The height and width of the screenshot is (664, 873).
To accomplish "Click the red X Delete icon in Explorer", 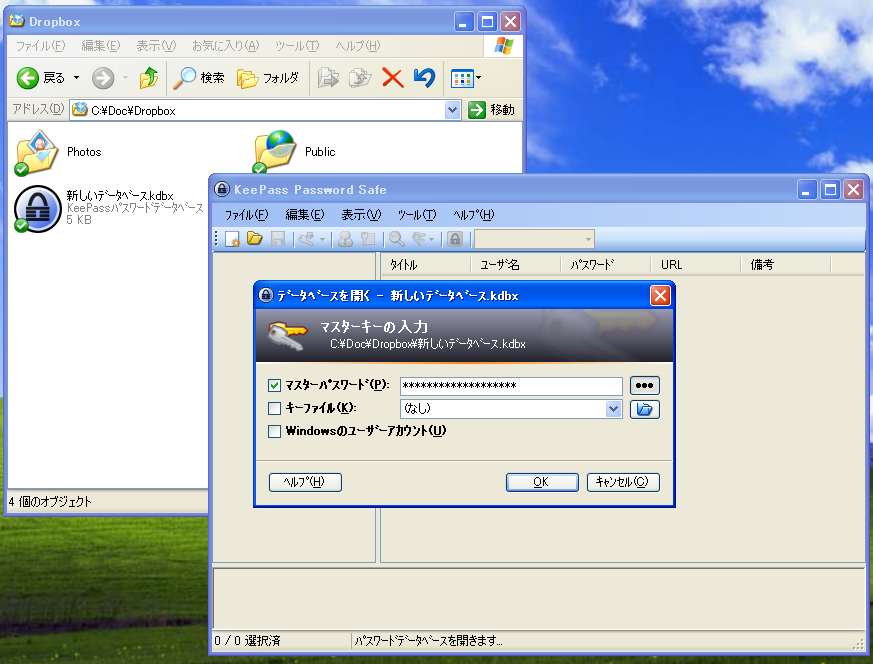I will (x=393, y=78).
